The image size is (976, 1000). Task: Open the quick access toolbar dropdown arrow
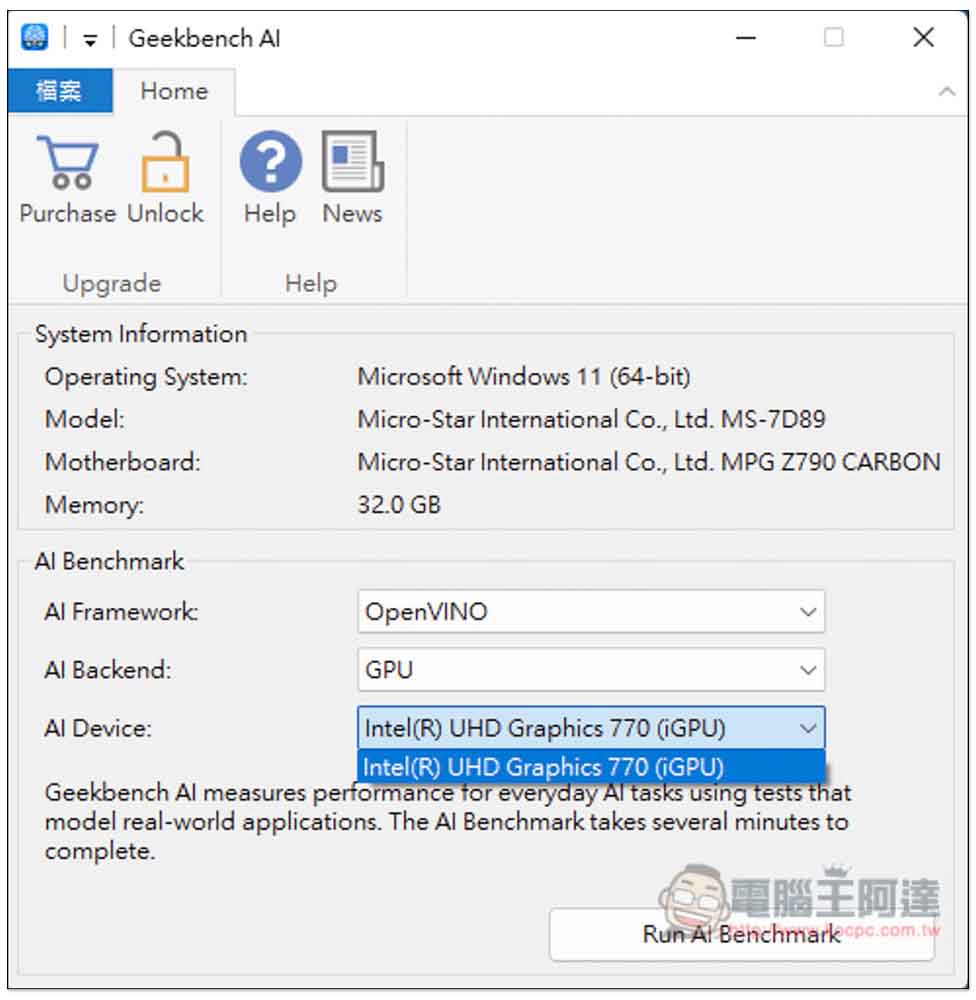[90, 40]
